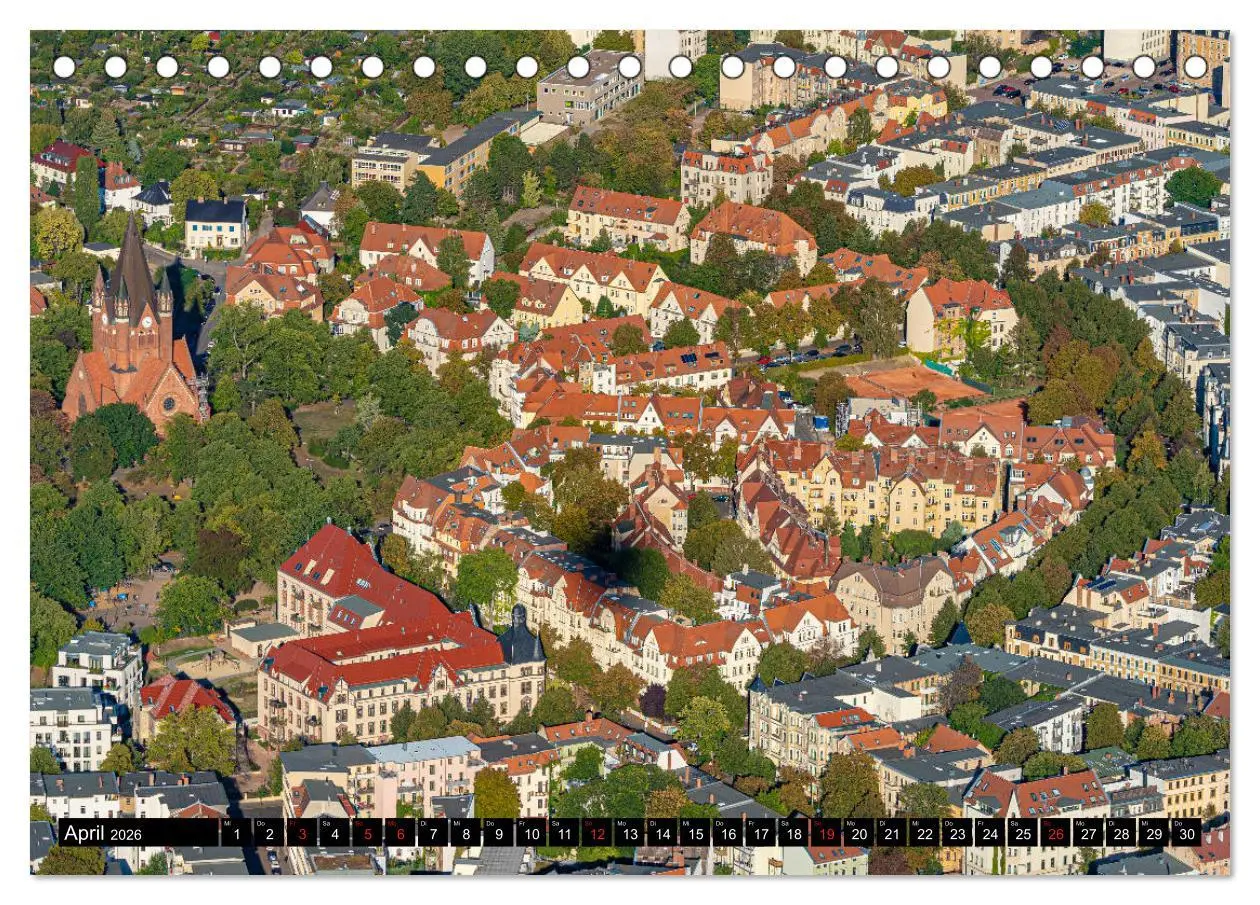The width and height of the screenshot is (1260, 905).
Task: Choose Saturday the 4th in the strip
Action: pyautogui.click(x=334, y=833)
